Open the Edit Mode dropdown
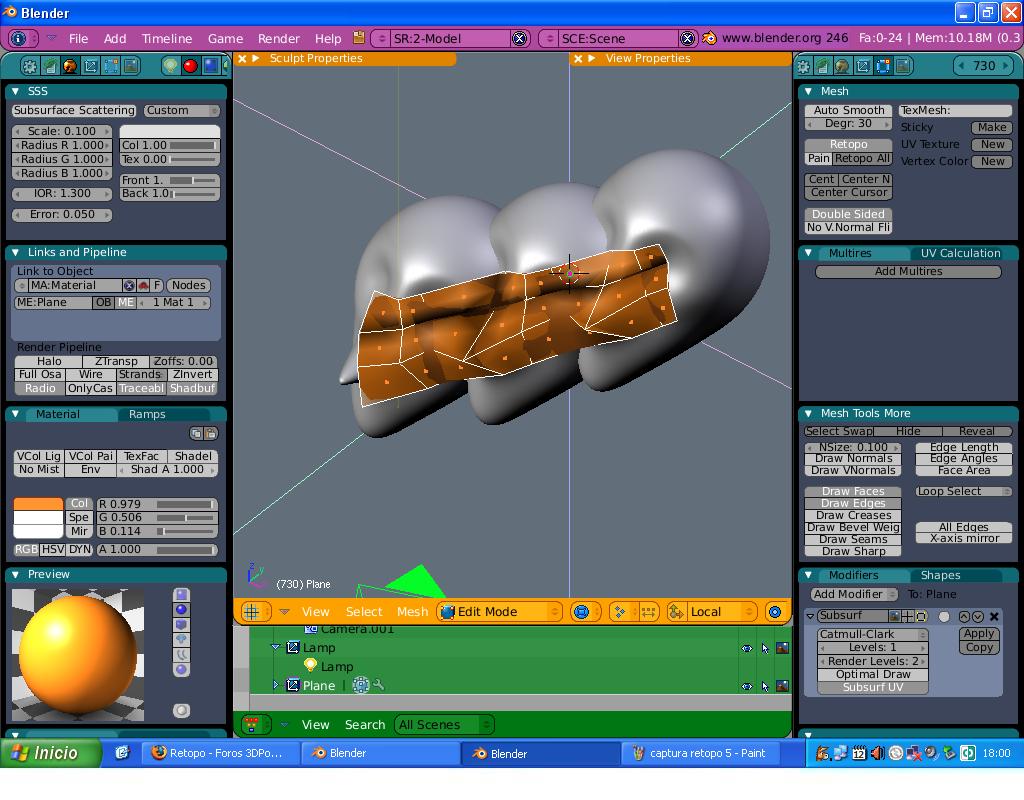1024x800 pixels. [500, 612]
